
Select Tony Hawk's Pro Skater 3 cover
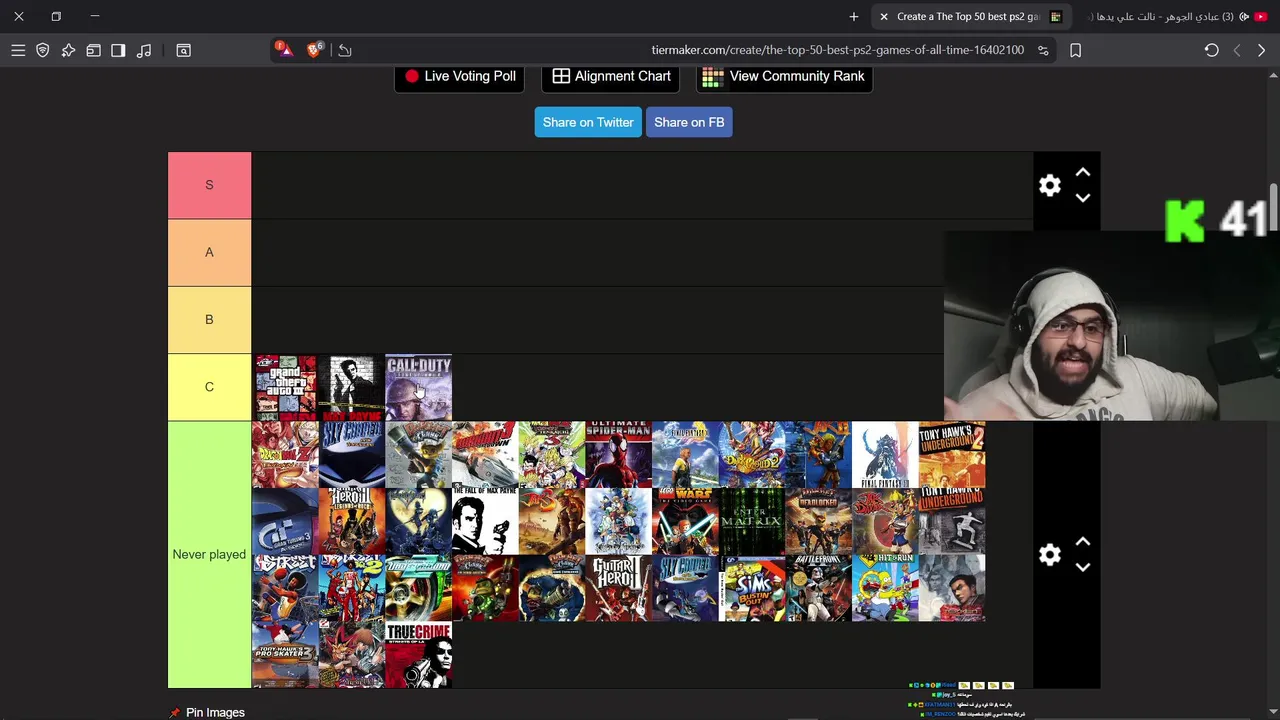coord(285,655)
